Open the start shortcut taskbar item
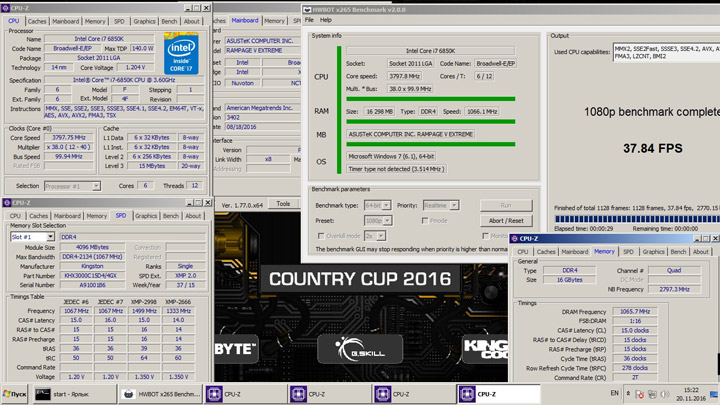Image resolution: width=720 pixels, height=405 pixels. (x=74, y=394)
